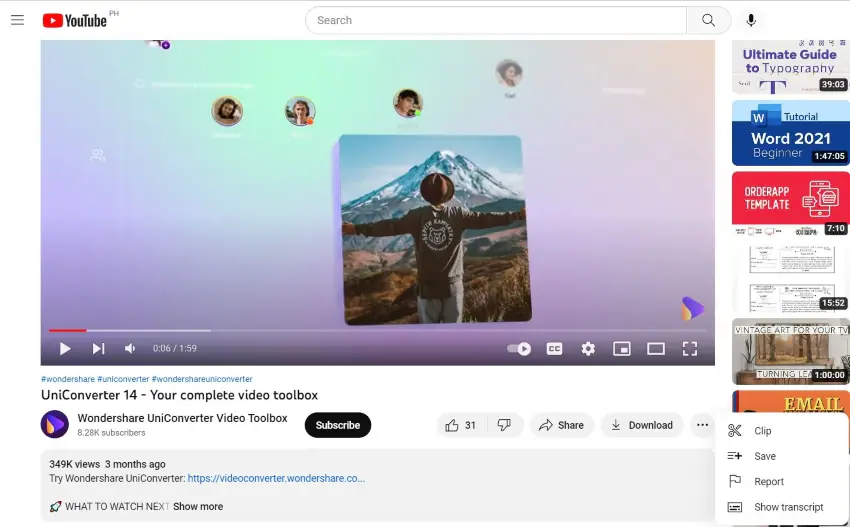
Task: Open player settings gear
Action: [x=588, y=349]
